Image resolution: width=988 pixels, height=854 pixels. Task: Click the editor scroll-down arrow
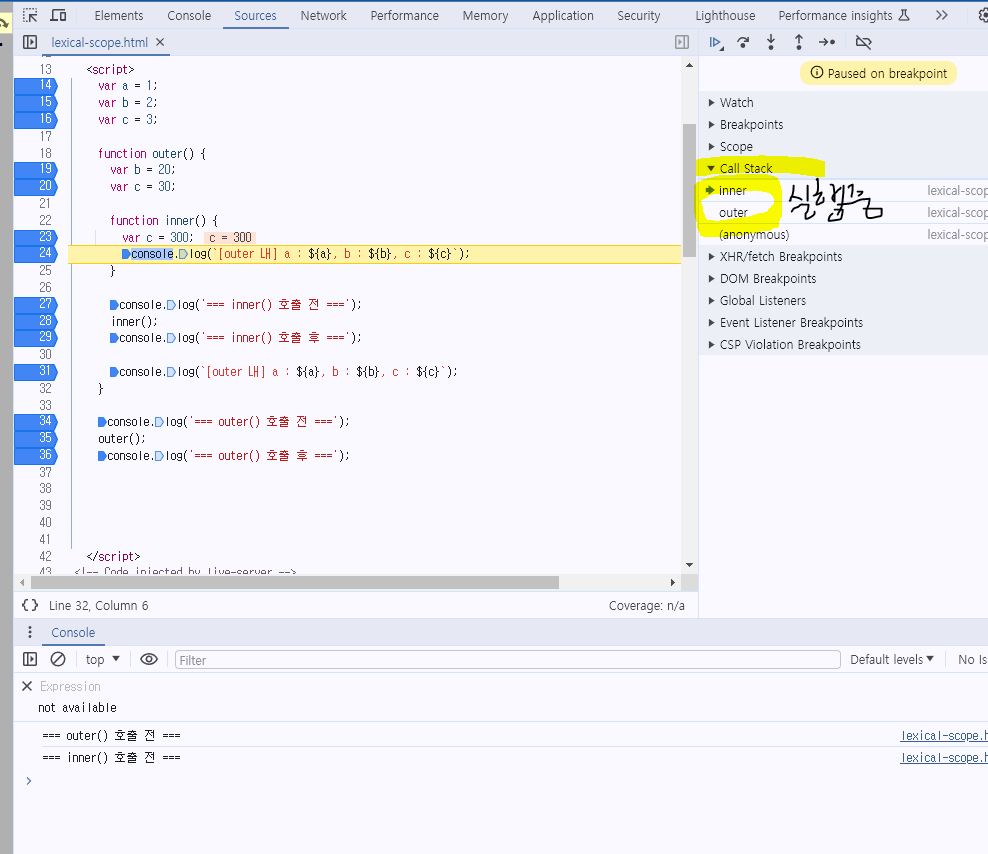(689, 565)
